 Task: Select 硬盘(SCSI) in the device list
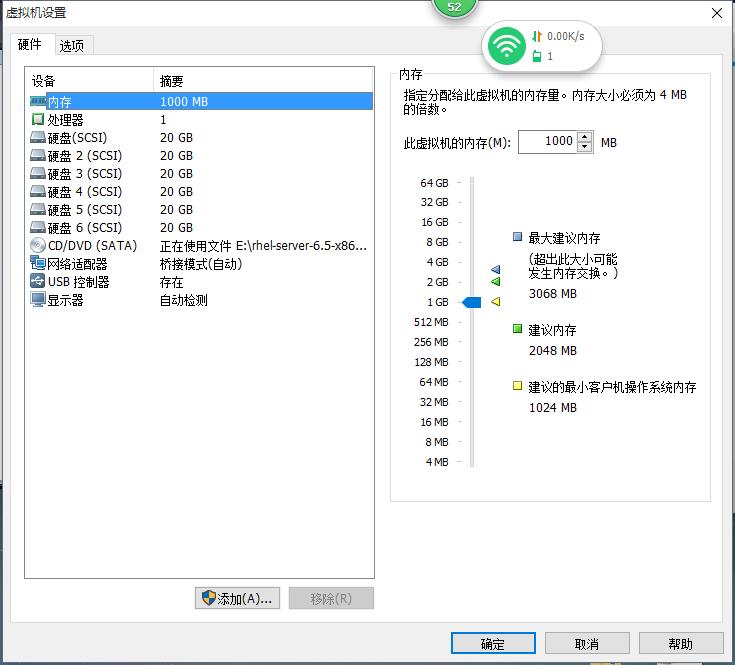(201, 137)
